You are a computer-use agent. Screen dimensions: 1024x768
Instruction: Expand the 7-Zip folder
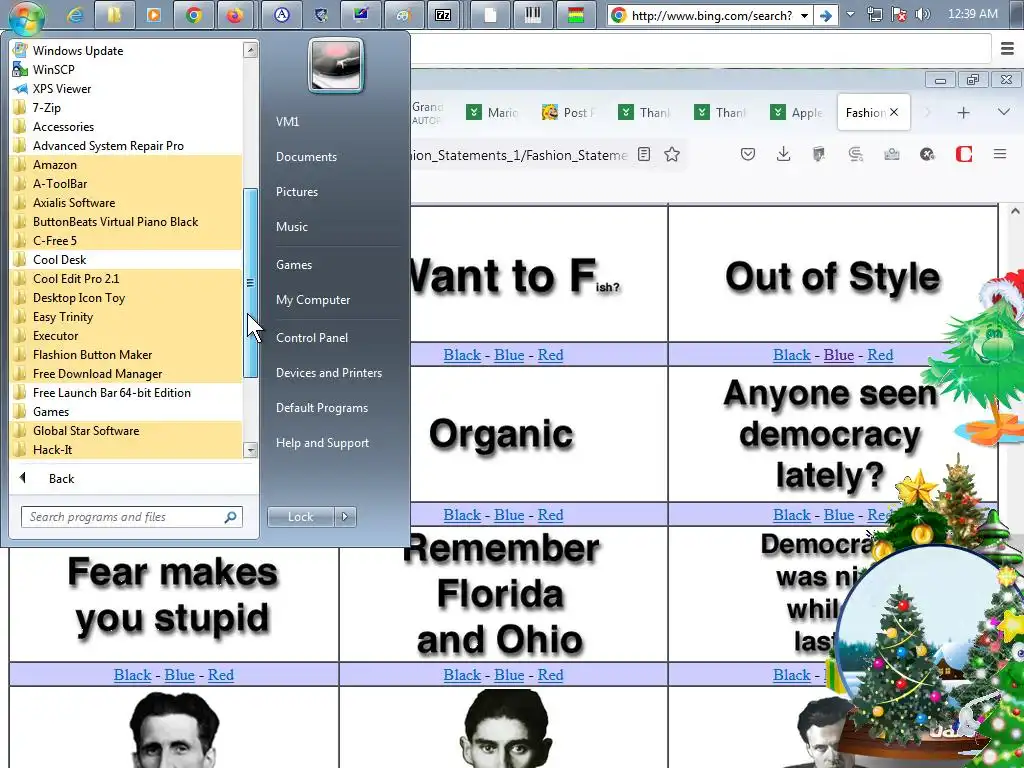click(127, 108)
